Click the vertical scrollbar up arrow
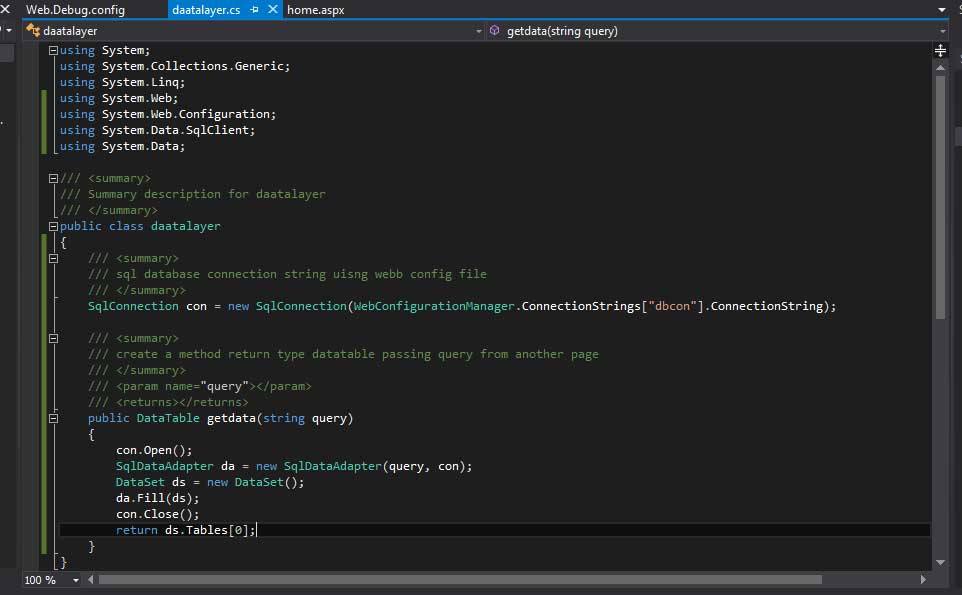This screenshot has height=595, width=962. coord(940,66)
